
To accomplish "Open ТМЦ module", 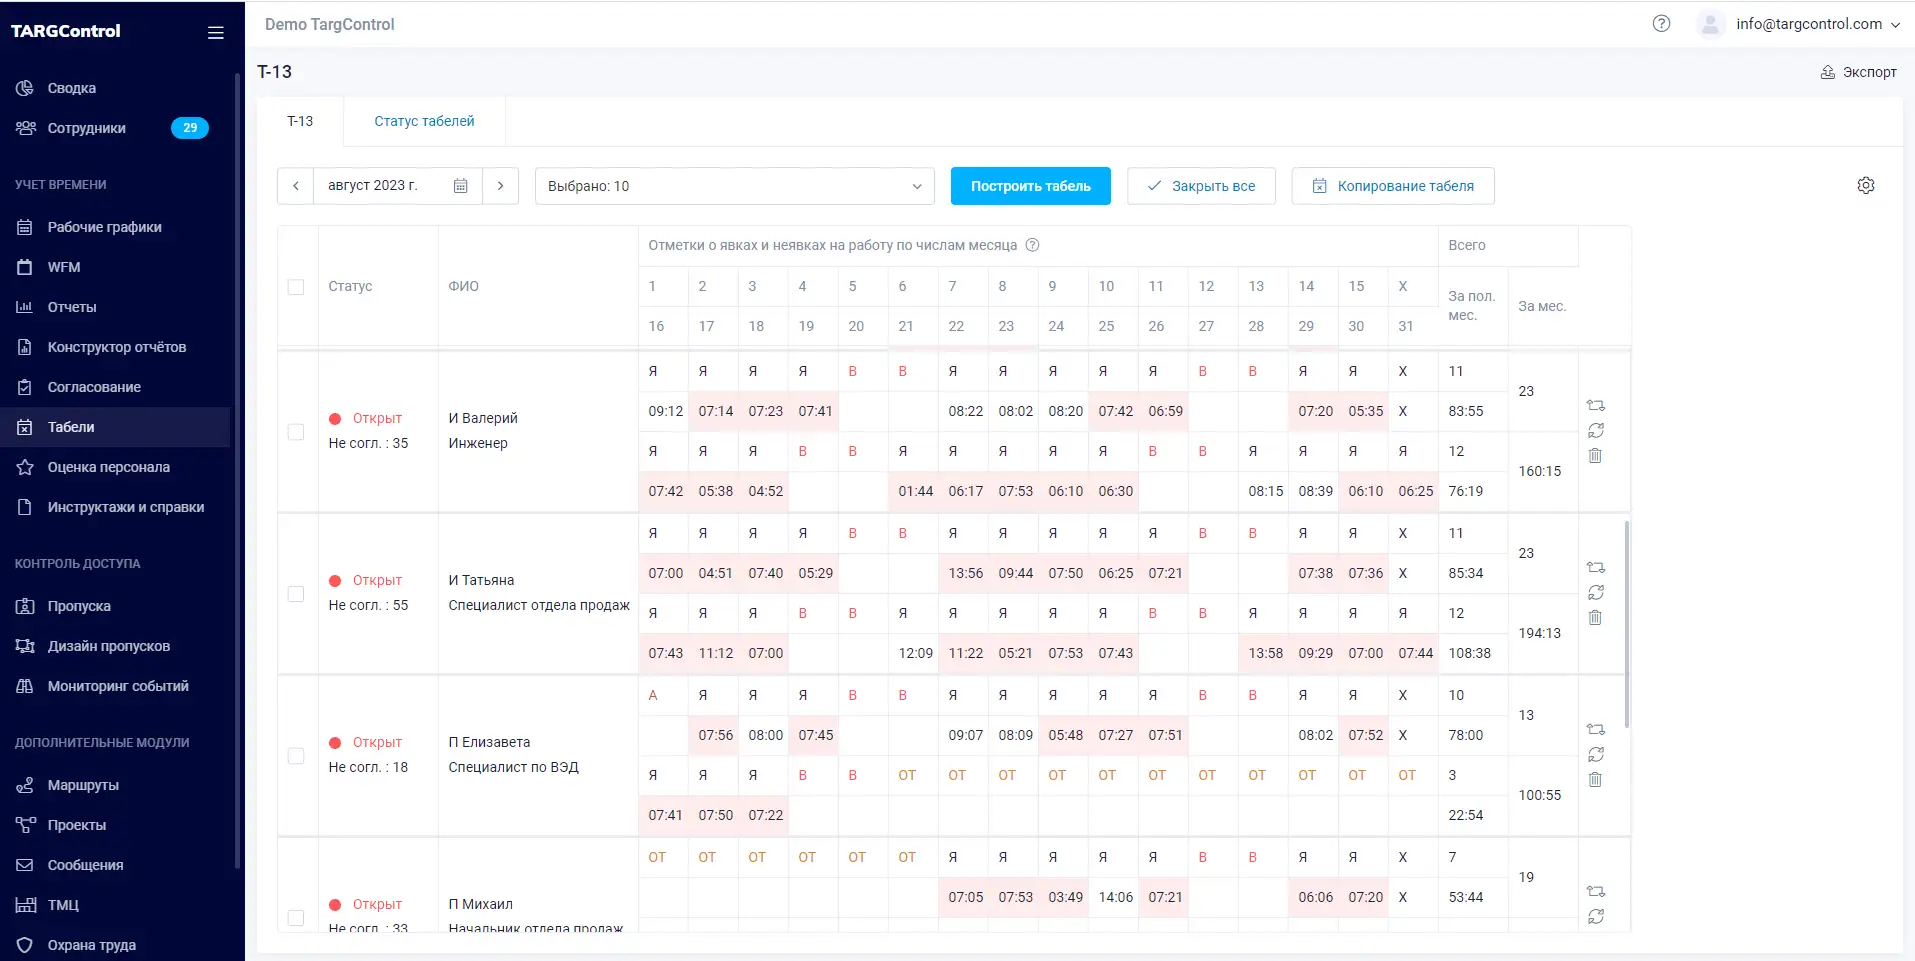I will (115, 905).
